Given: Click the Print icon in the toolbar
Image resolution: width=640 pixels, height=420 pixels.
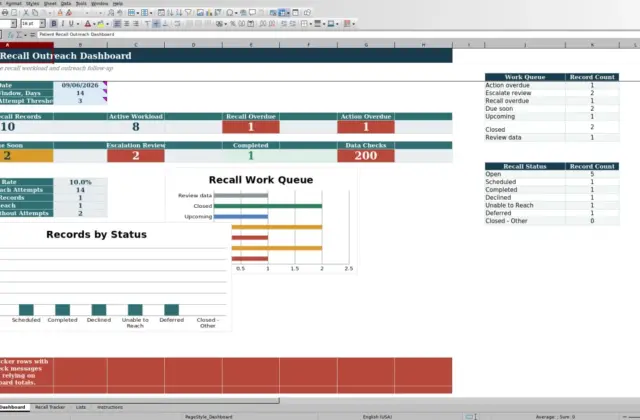Looking at the screenshot, I should [x=5, y=13].
